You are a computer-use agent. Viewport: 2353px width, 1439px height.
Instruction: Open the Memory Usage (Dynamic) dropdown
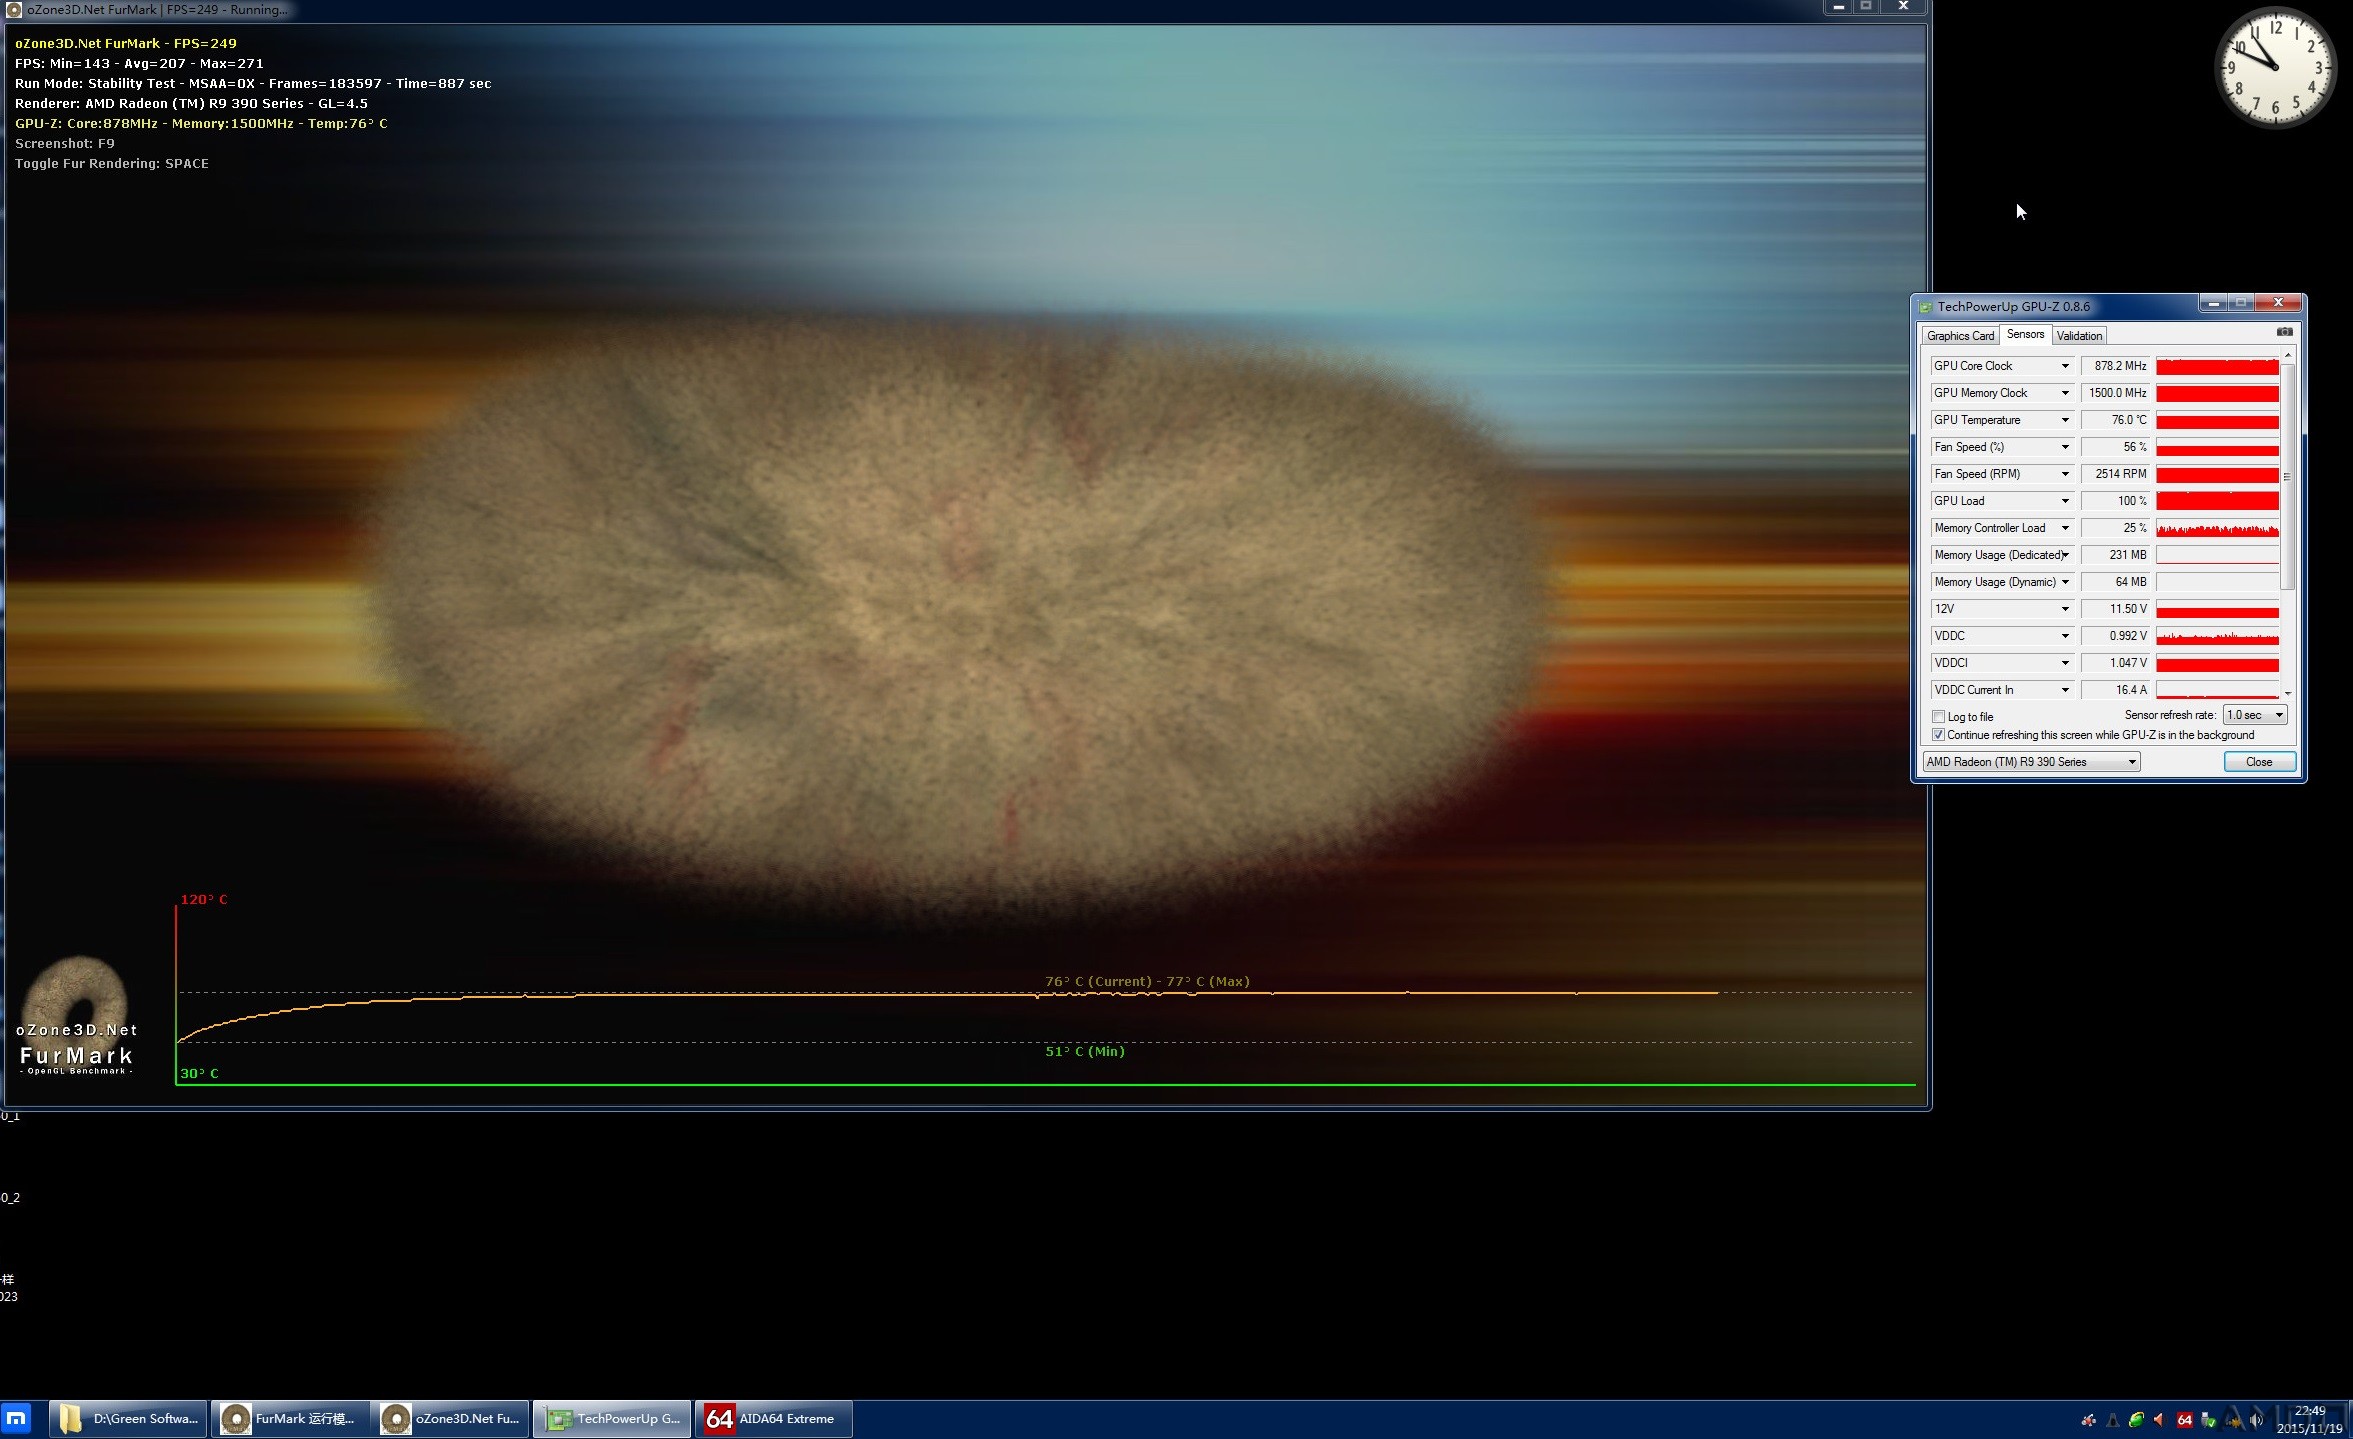click(x=2065, y=582)
